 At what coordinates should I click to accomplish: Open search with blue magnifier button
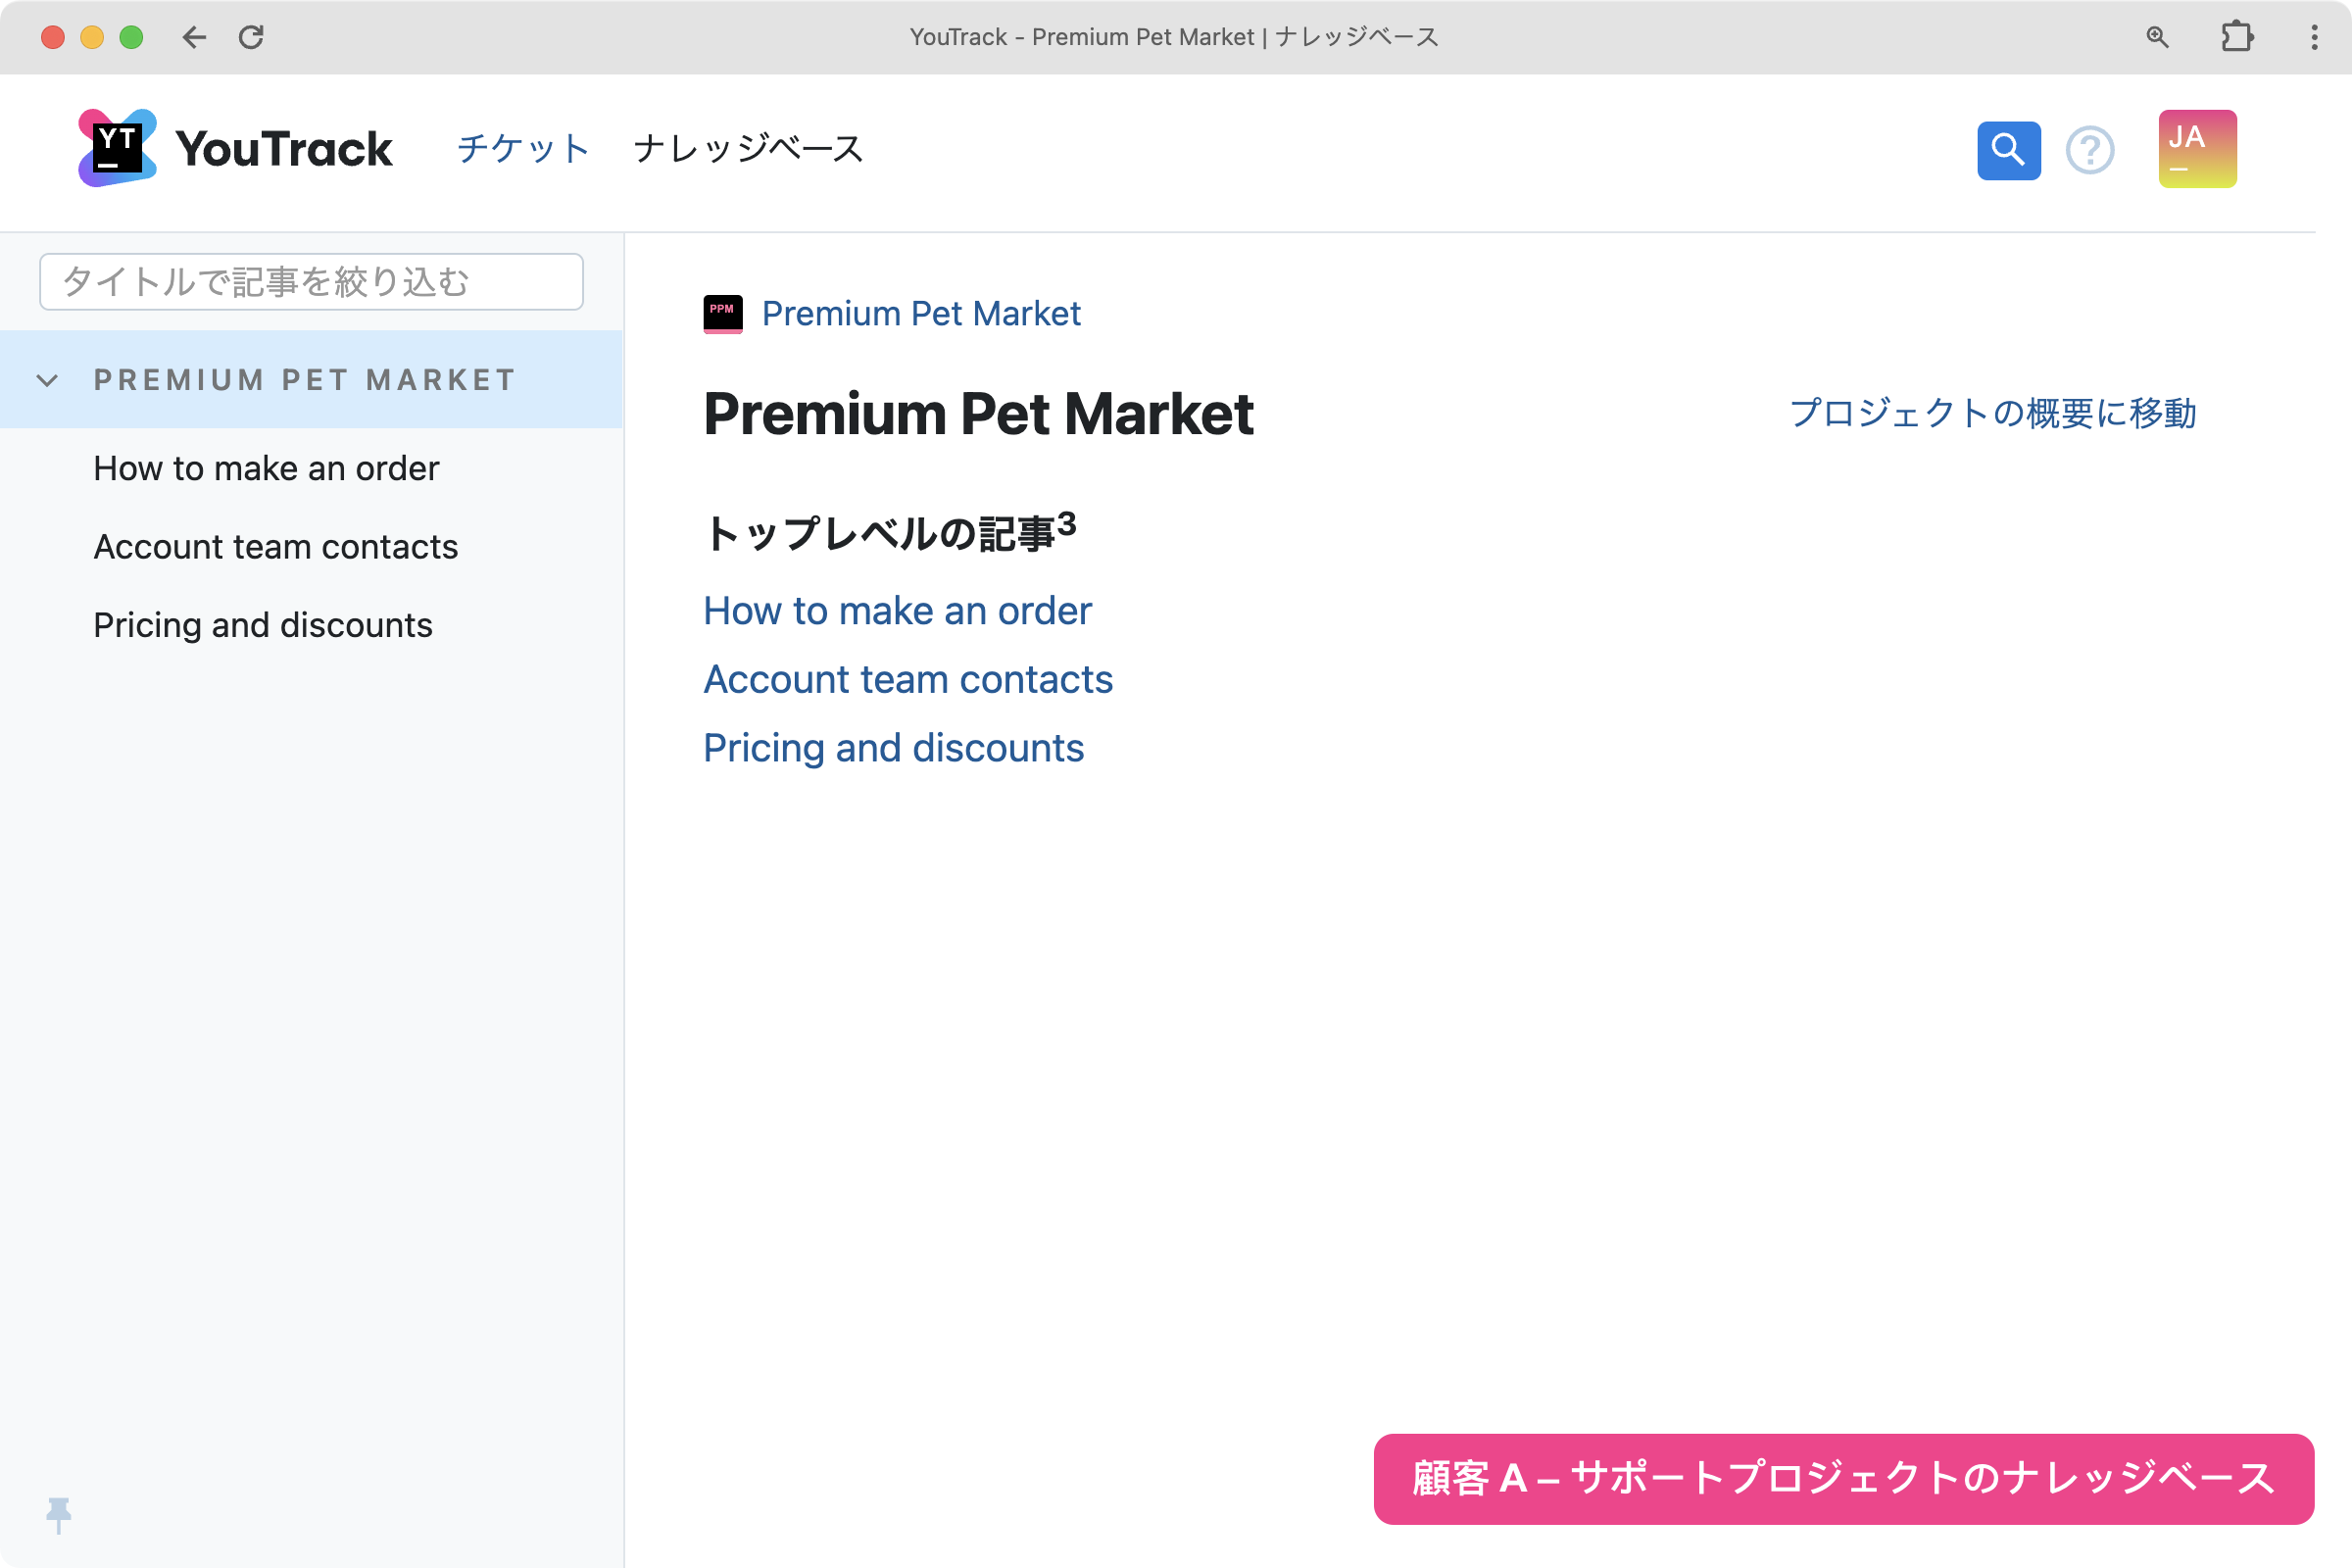pos(2008,150)
